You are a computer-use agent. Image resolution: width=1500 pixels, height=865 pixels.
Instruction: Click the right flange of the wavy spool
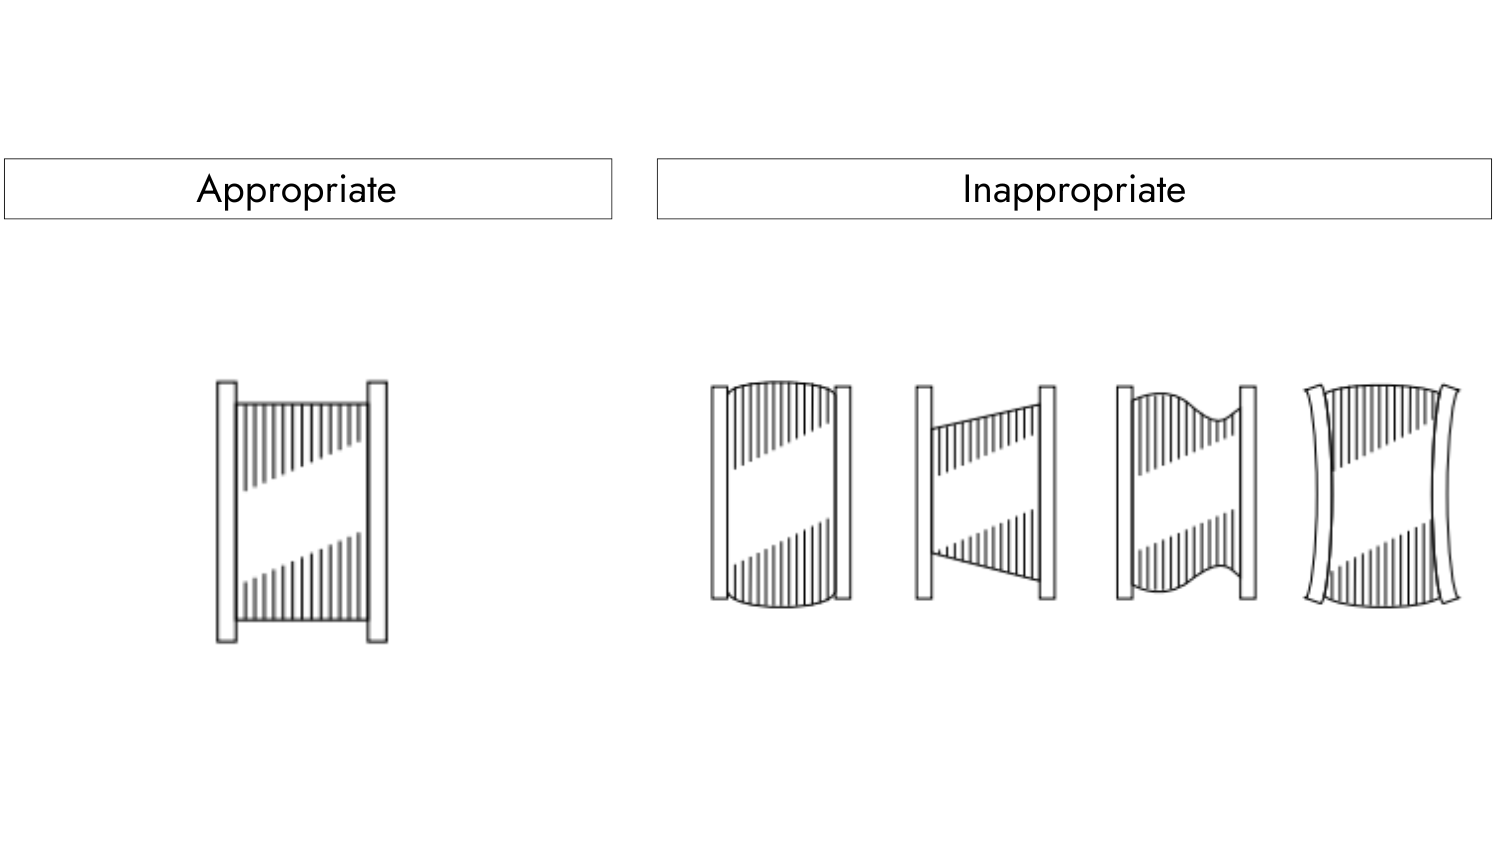(x=1248, y=492)
